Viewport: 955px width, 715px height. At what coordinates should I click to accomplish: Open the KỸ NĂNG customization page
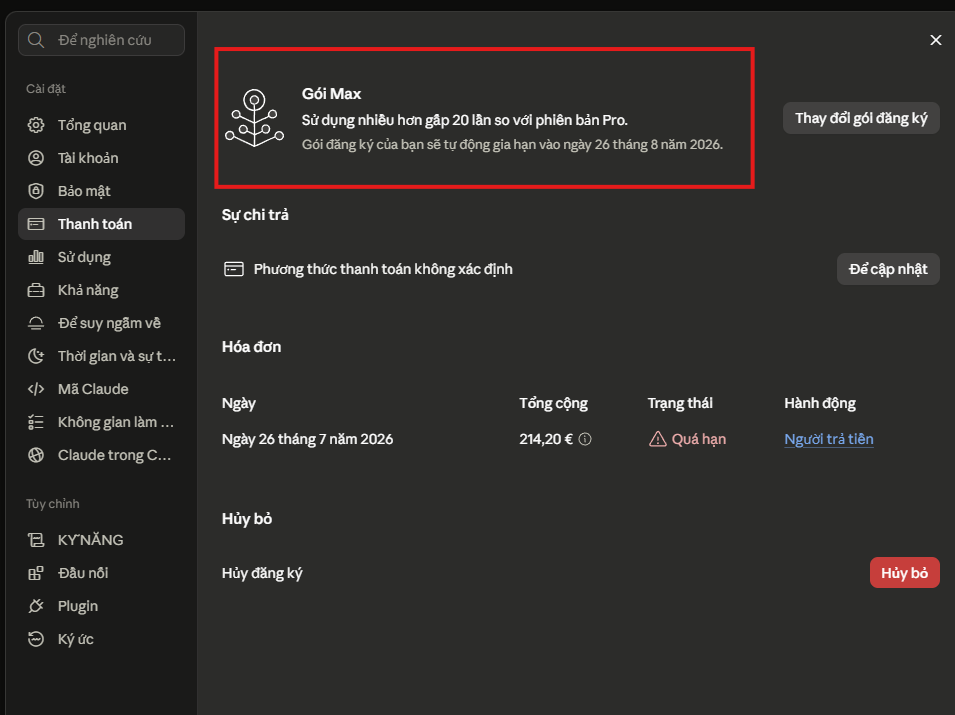coord(101,540)
